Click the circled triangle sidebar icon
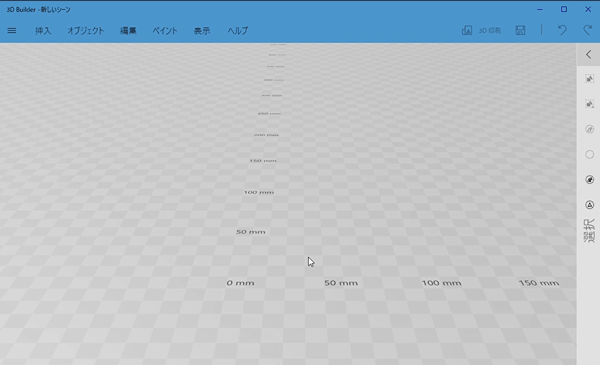The width and height of the screenshot is (600, 365). [589, 205]
